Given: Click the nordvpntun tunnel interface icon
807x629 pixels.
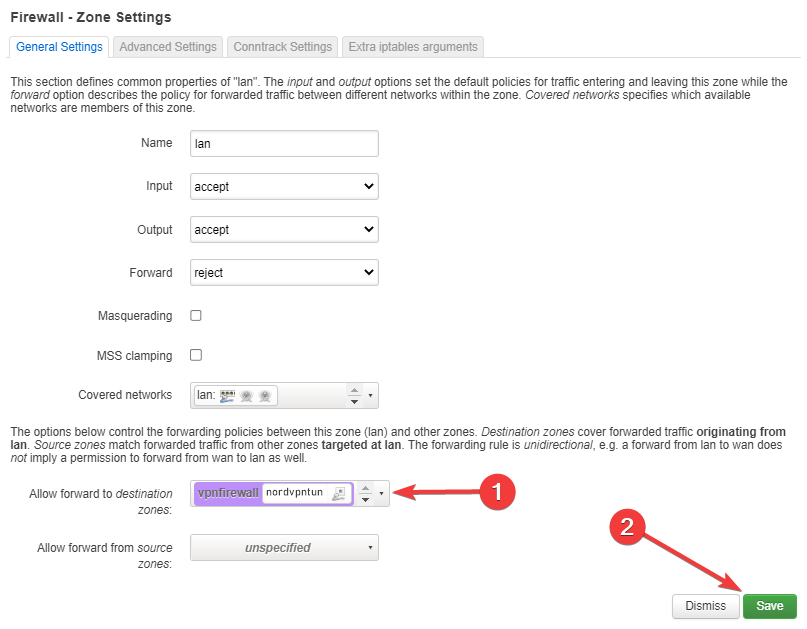Looking at the screenshot, I should click(339, 493).
